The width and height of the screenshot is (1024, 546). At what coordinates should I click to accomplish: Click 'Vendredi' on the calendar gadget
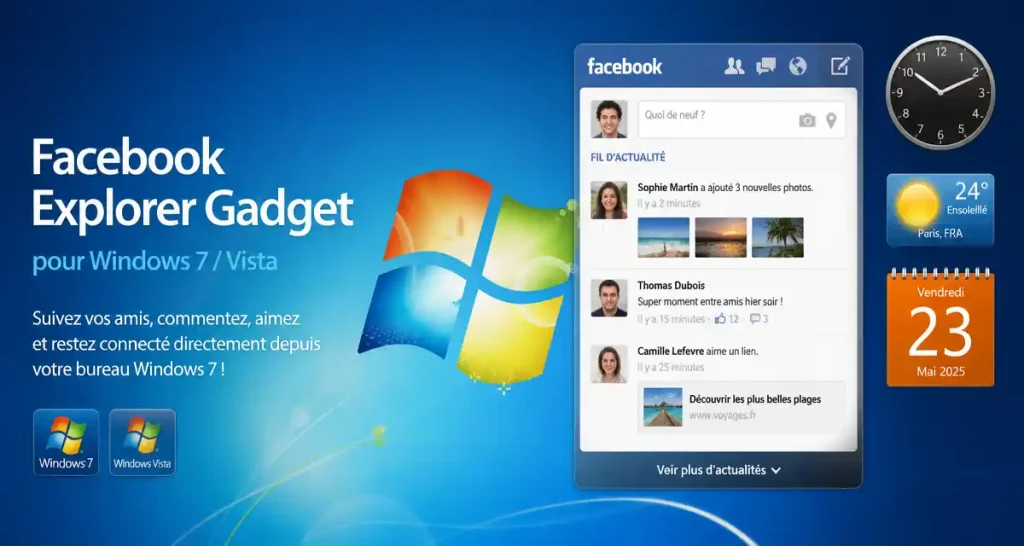[x=940, y=292]
